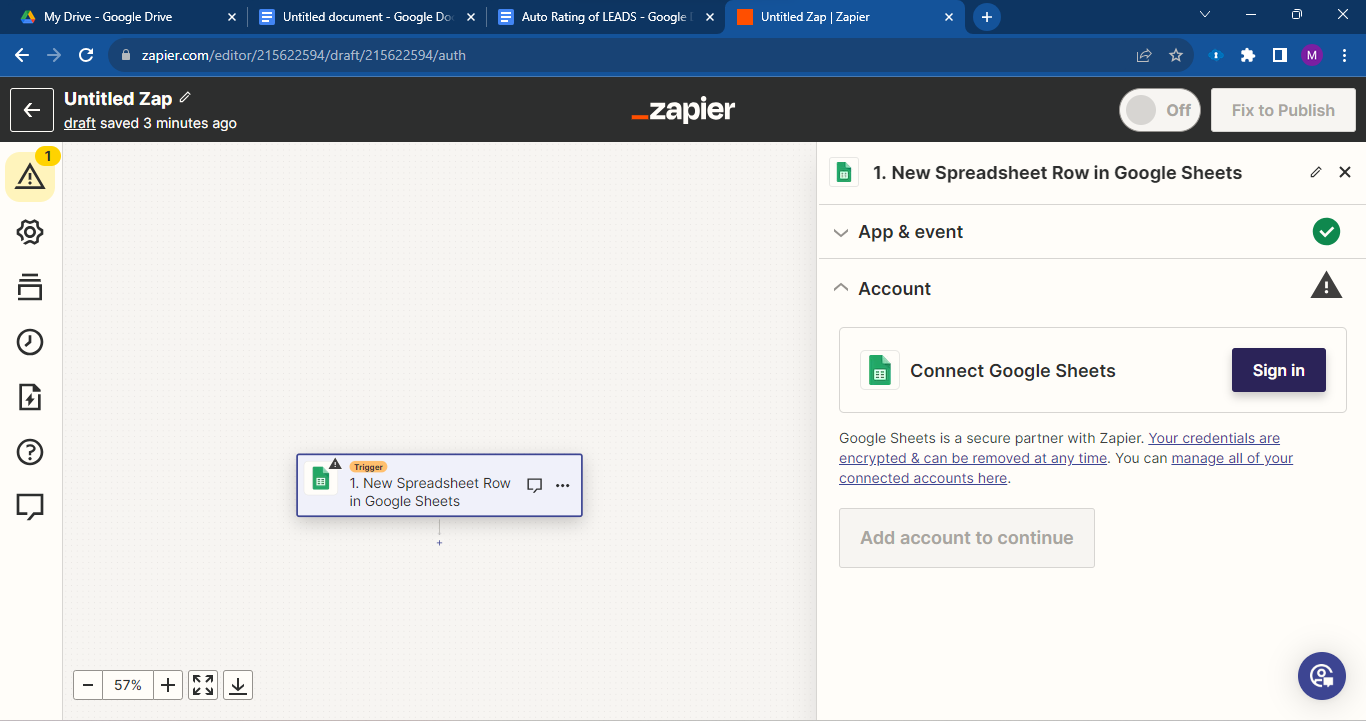Select the trigger step card on canvas
The height and width of the screenshot is (721, 1366).
439,486
